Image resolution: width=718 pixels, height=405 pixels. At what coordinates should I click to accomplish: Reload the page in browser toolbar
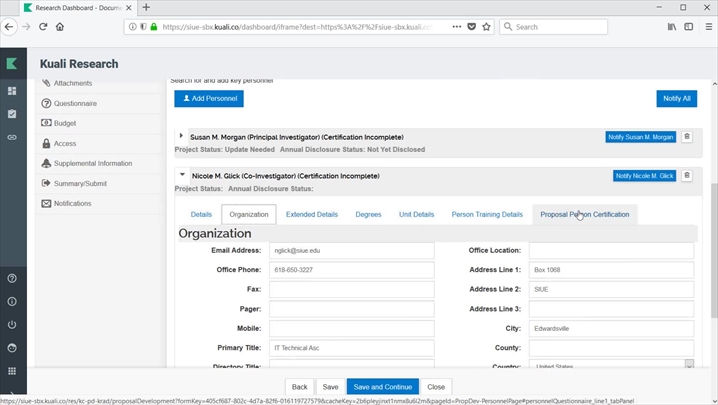(x=43, y=27)
